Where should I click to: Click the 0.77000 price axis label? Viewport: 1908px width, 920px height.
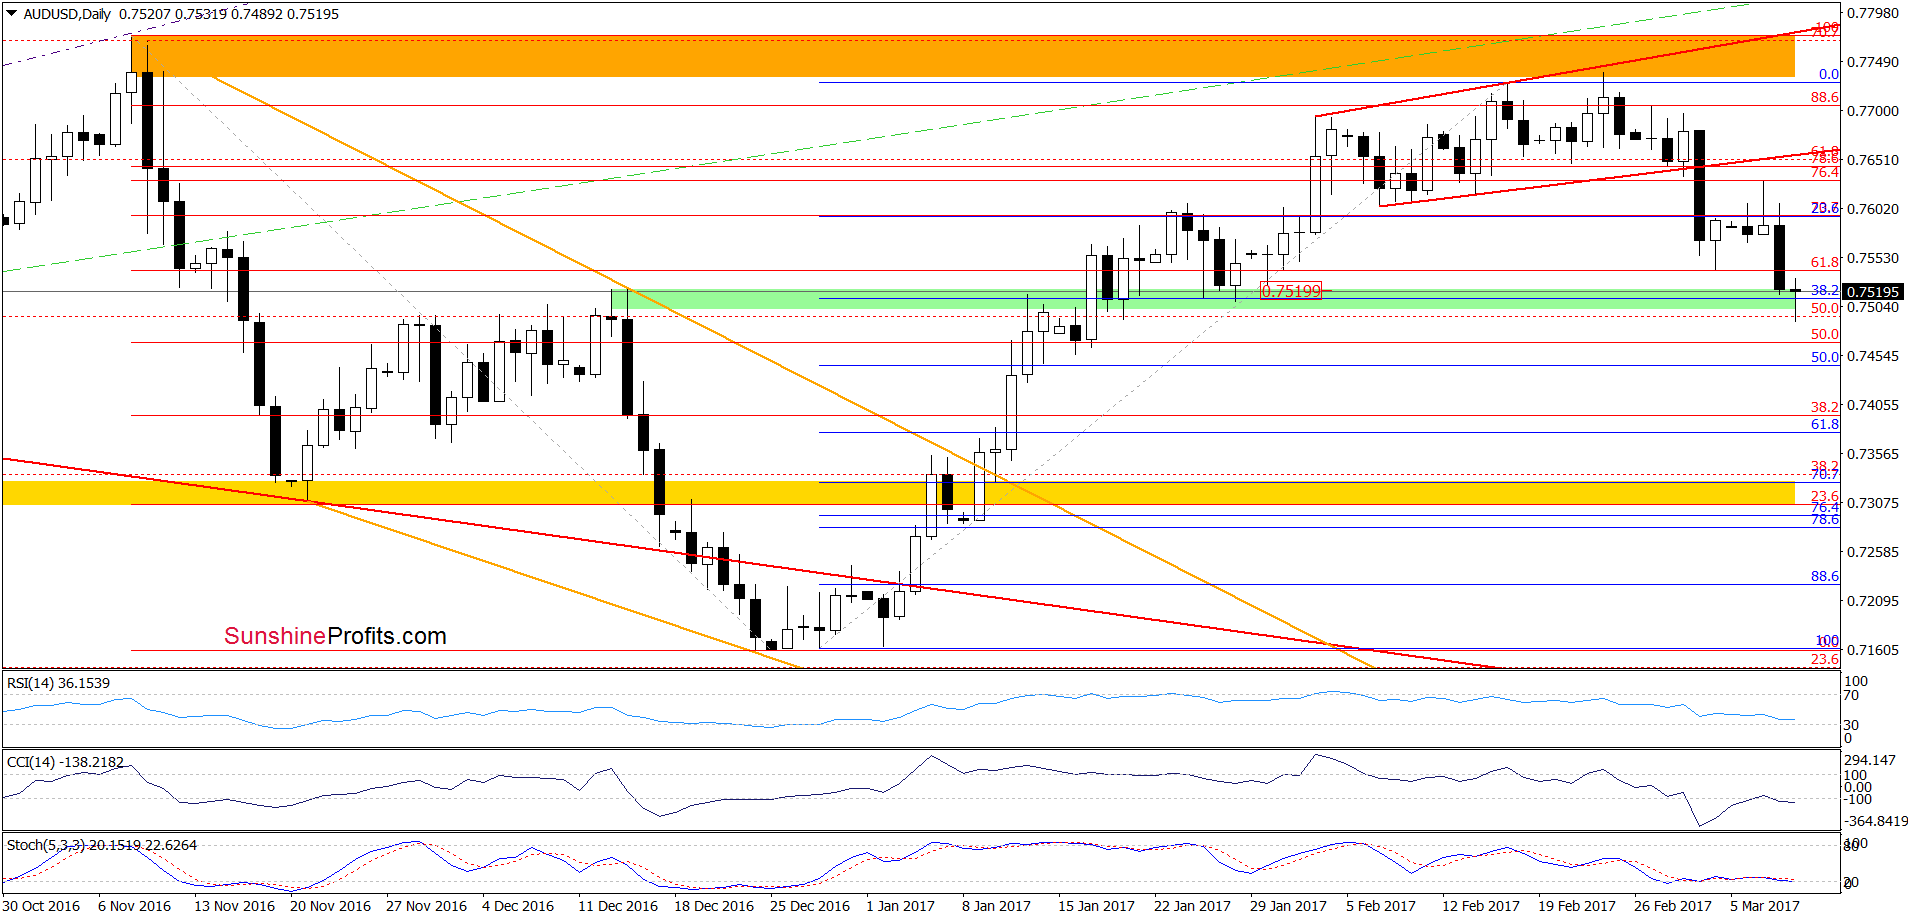point(1872,111)
